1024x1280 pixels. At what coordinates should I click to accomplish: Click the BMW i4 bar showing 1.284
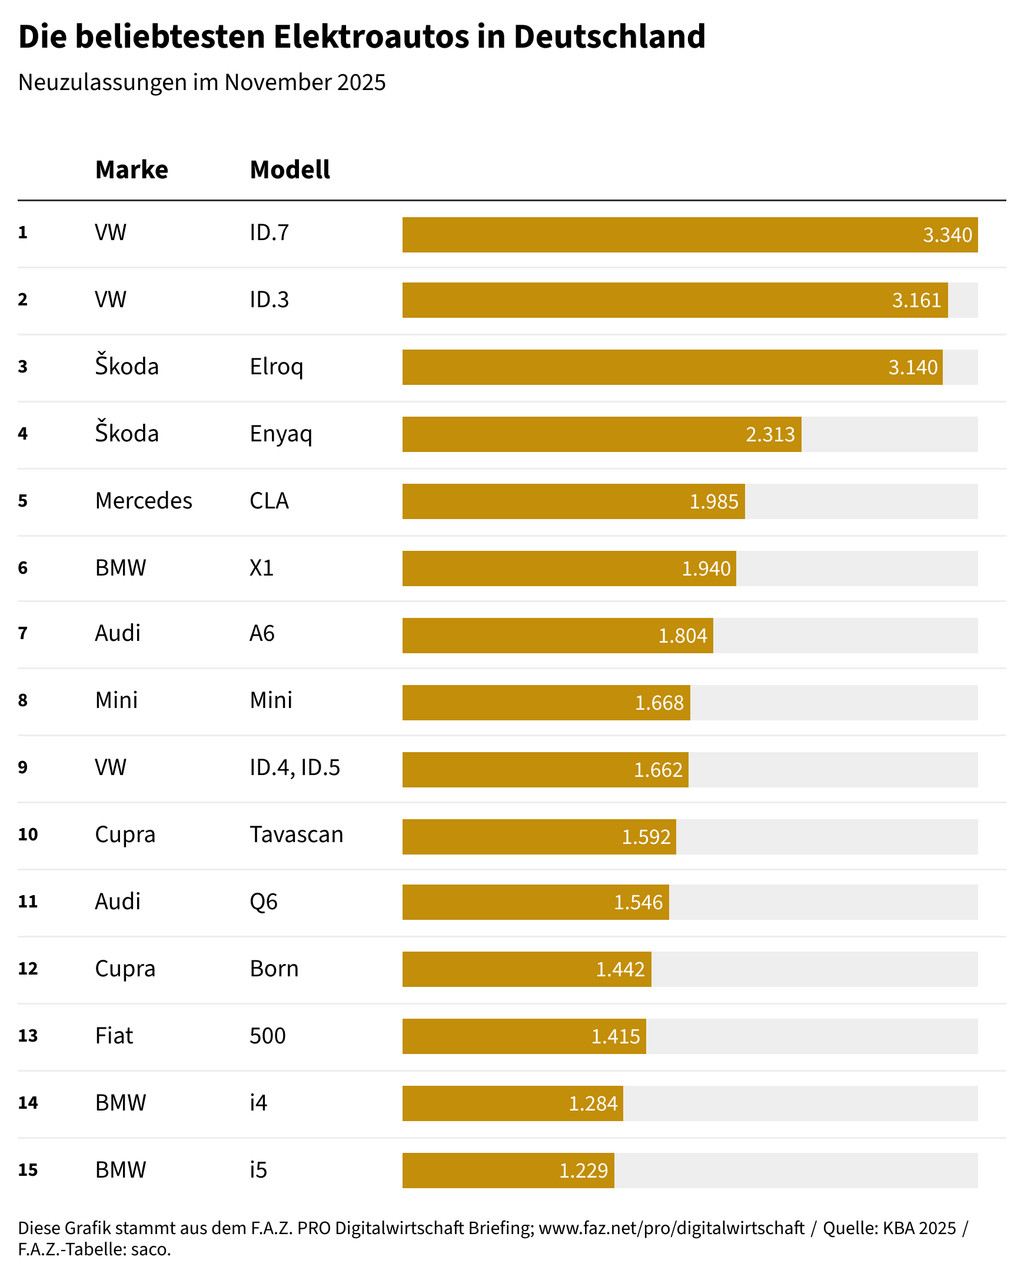click(x=512, y=1103)
